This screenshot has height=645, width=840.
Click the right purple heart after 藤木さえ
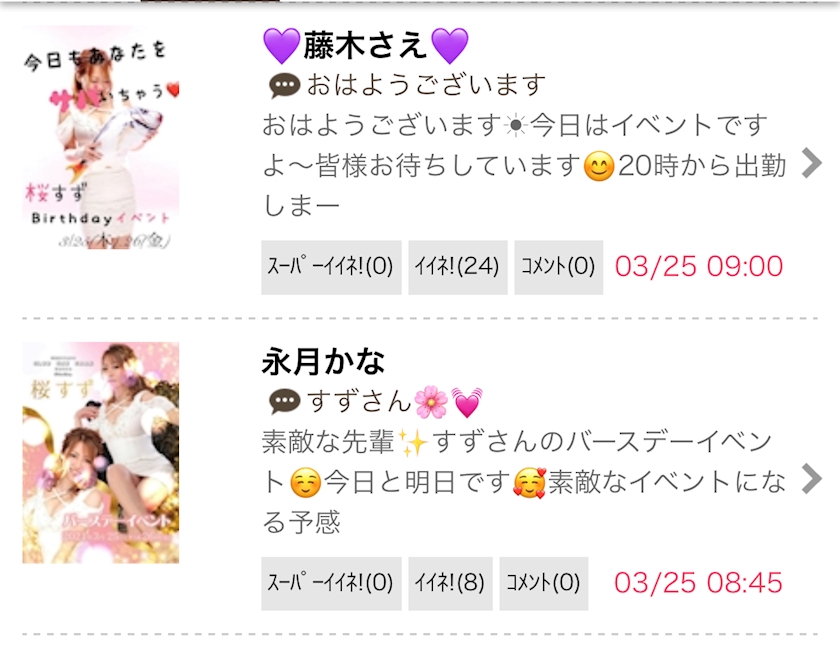click(449, 46)
